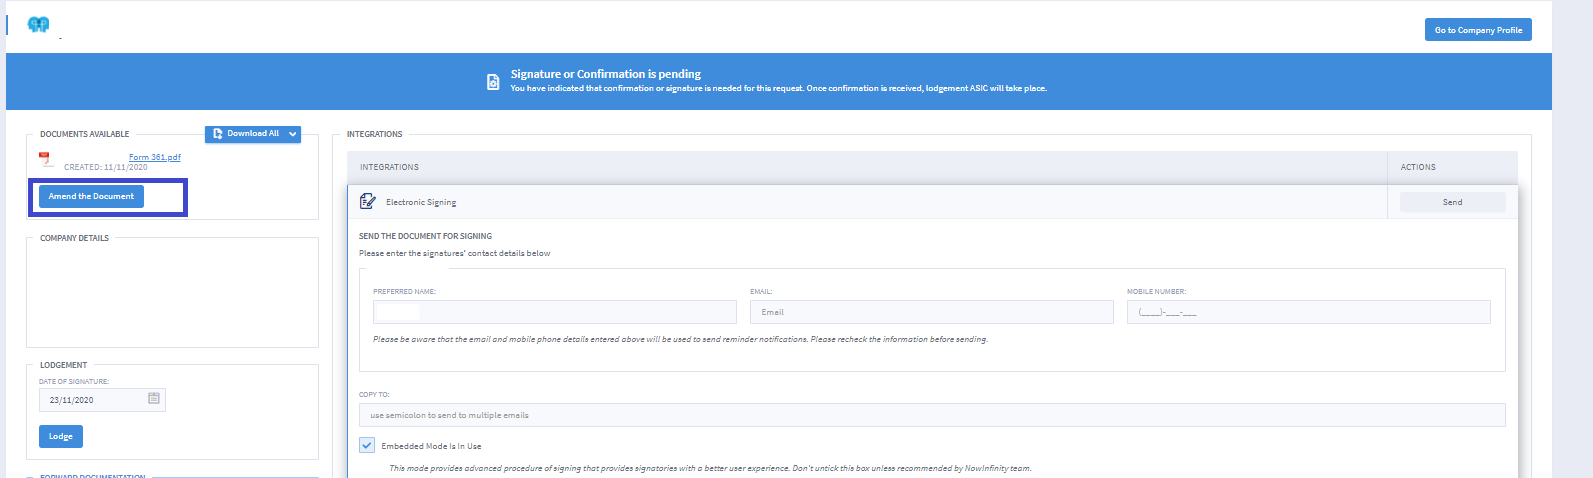This screenshot has height=478, width=1593.
Task: Click the Amend the Document button
Action: pyautogui.click(x=91, y=197)
